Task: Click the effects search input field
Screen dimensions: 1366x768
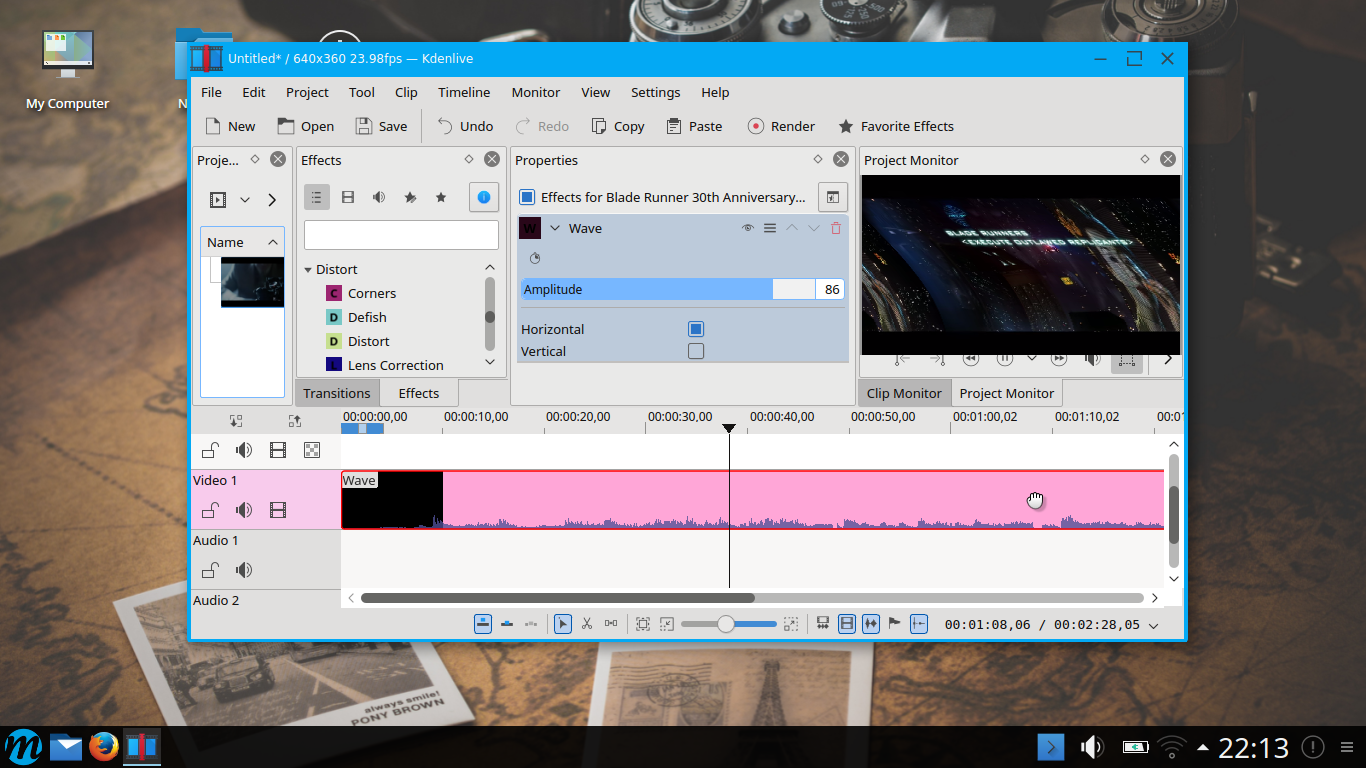Action: pos(401,235)
